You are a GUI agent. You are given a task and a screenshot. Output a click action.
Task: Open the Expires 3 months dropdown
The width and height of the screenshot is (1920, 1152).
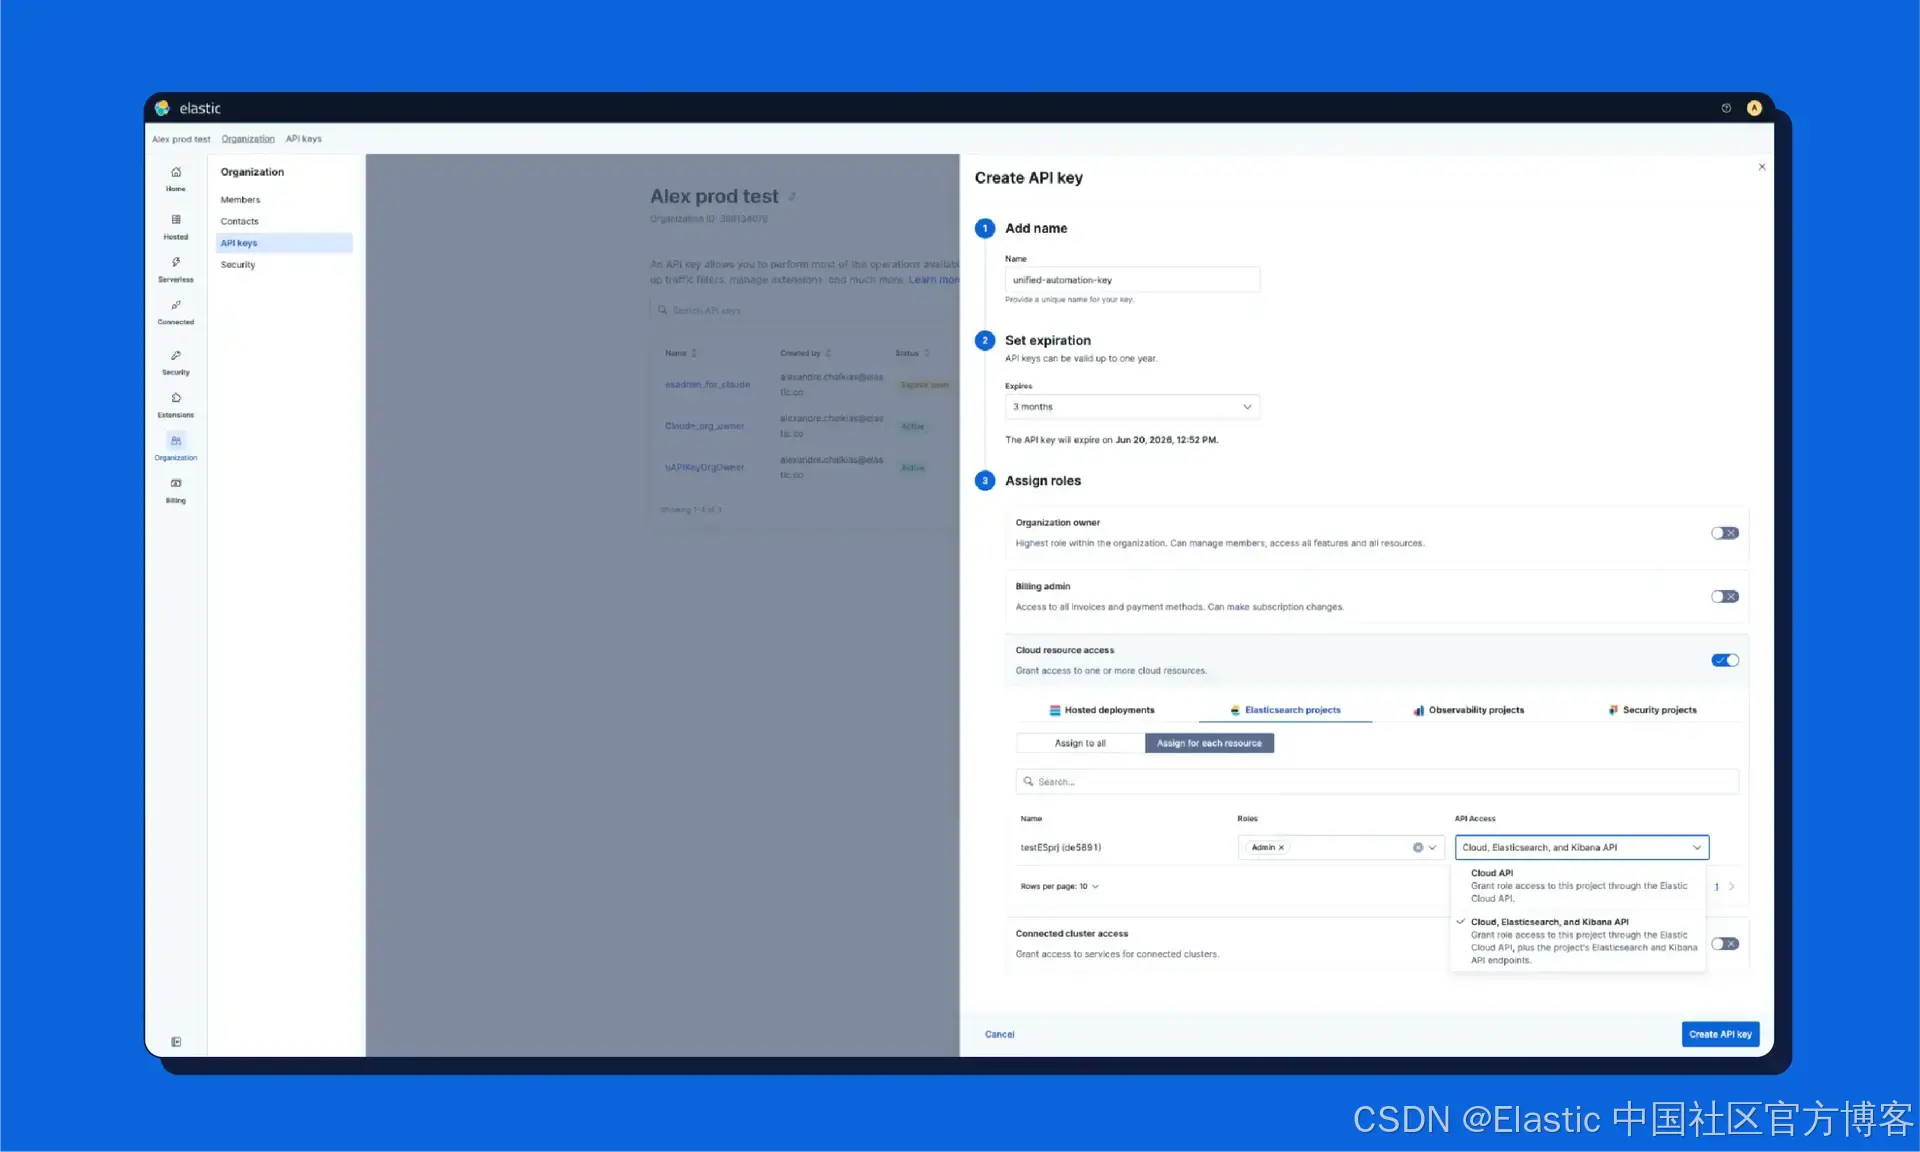(1131, 407)
